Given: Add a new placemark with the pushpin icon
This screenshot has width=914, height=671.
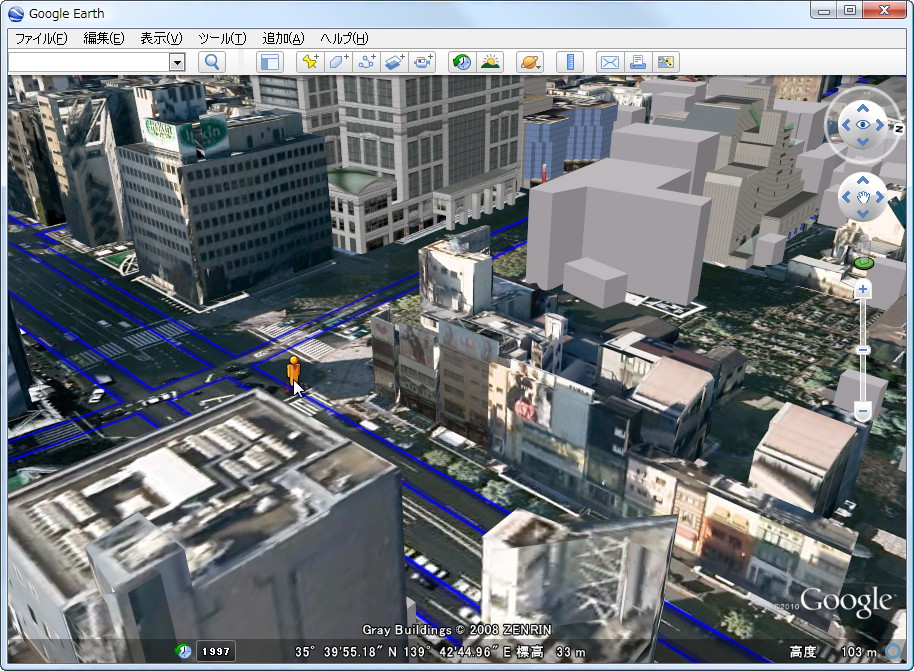Looking at the screenshot, I should click(x=310, y=61).
